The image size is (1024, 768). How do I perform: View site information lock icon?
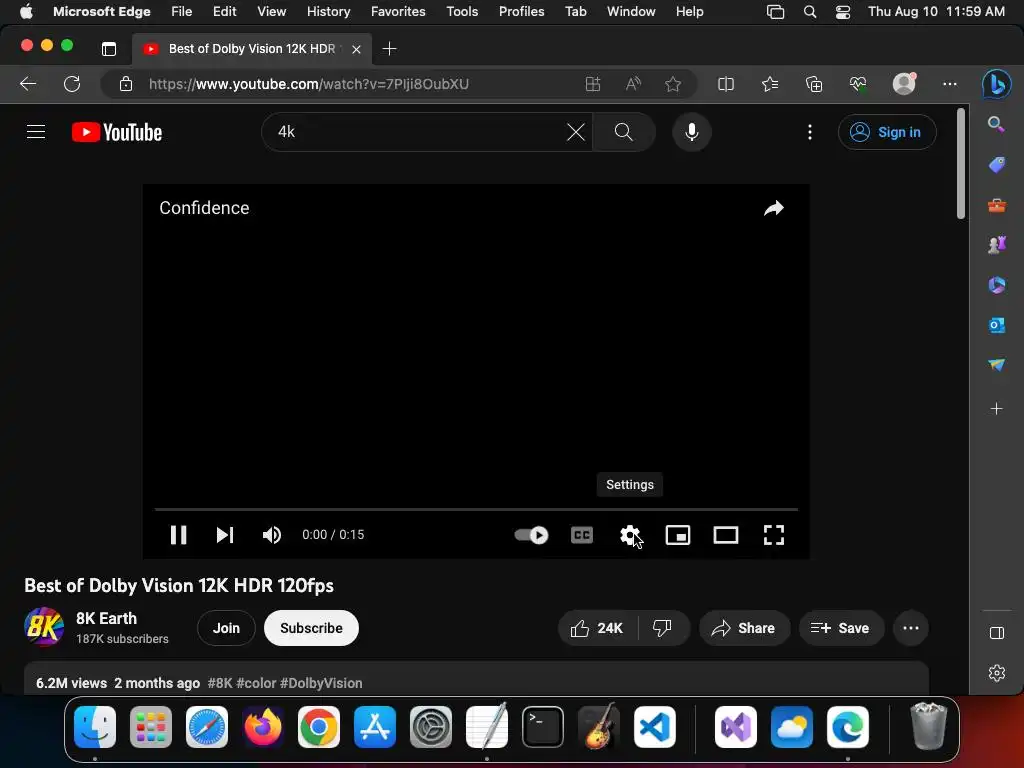pyautogui.click(x=125, y=84)
